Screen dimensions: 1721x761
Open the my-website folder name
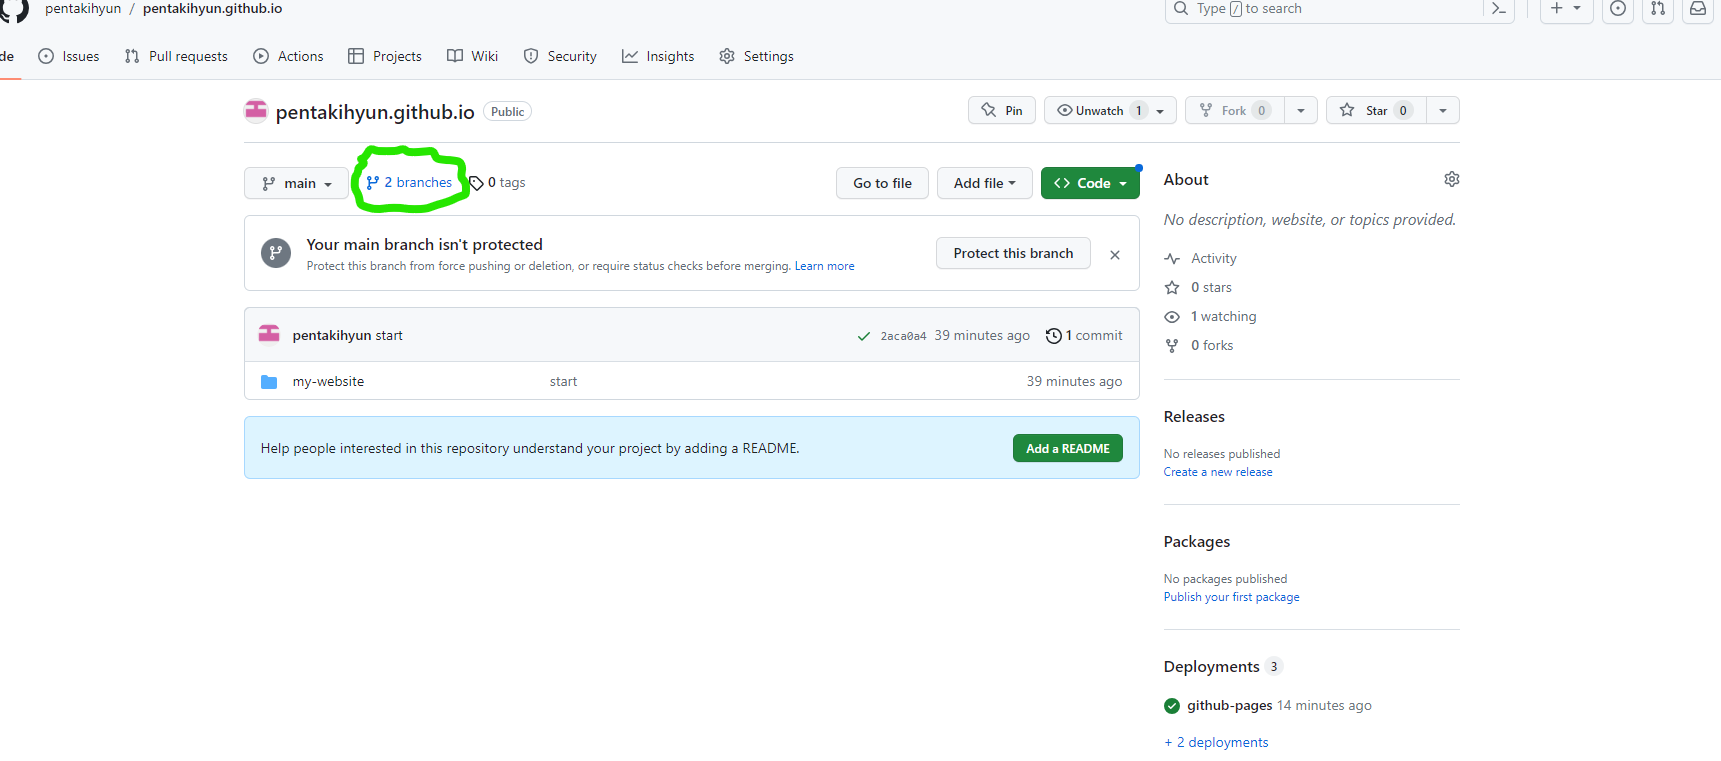328,382
